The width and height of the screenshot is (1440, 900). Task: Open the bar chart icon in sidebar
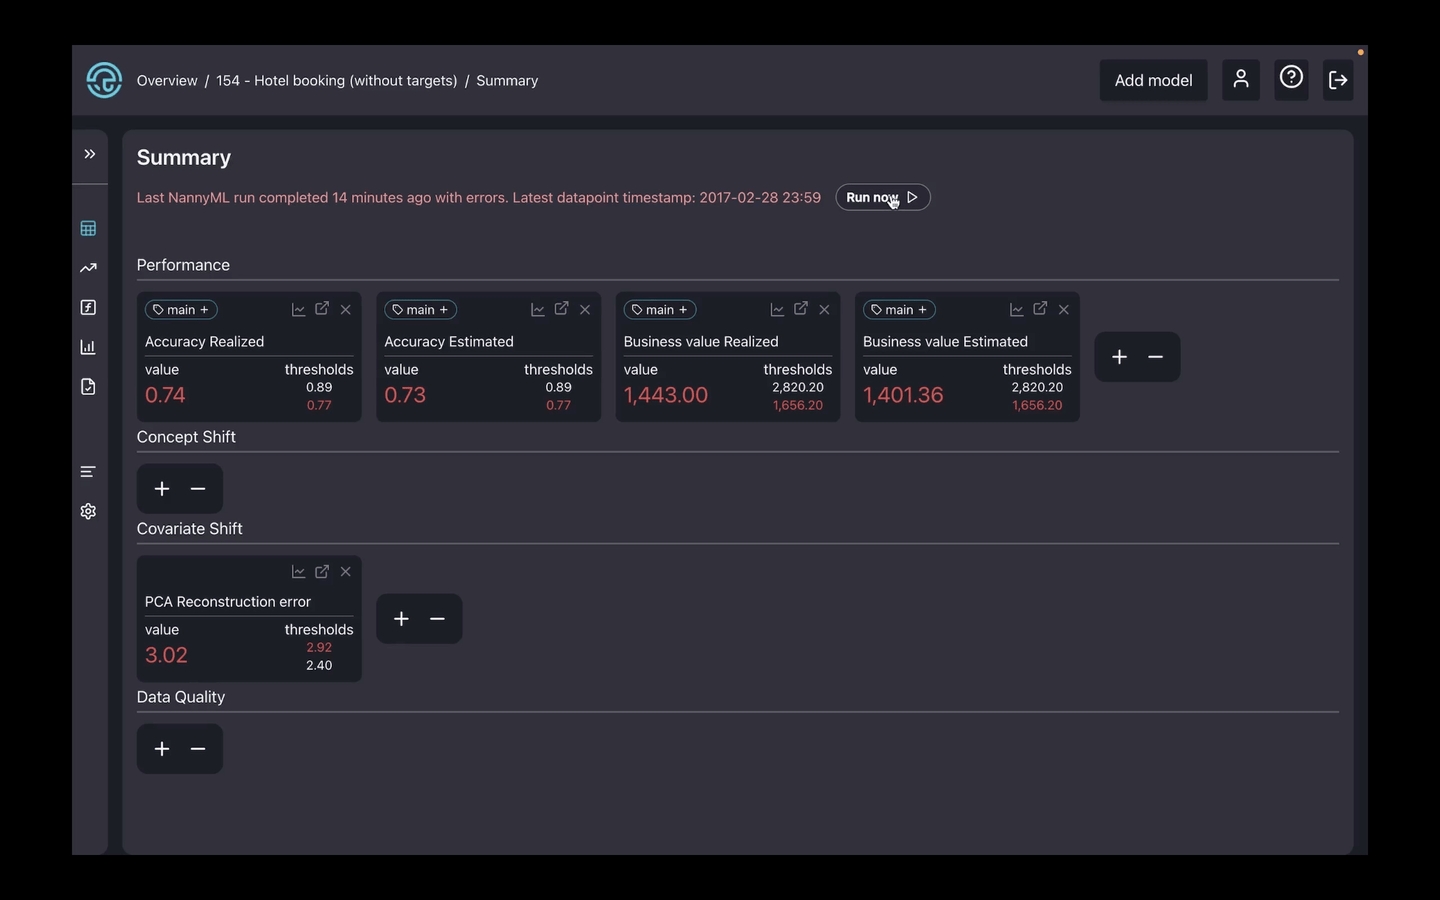click(x=88, y=348)
